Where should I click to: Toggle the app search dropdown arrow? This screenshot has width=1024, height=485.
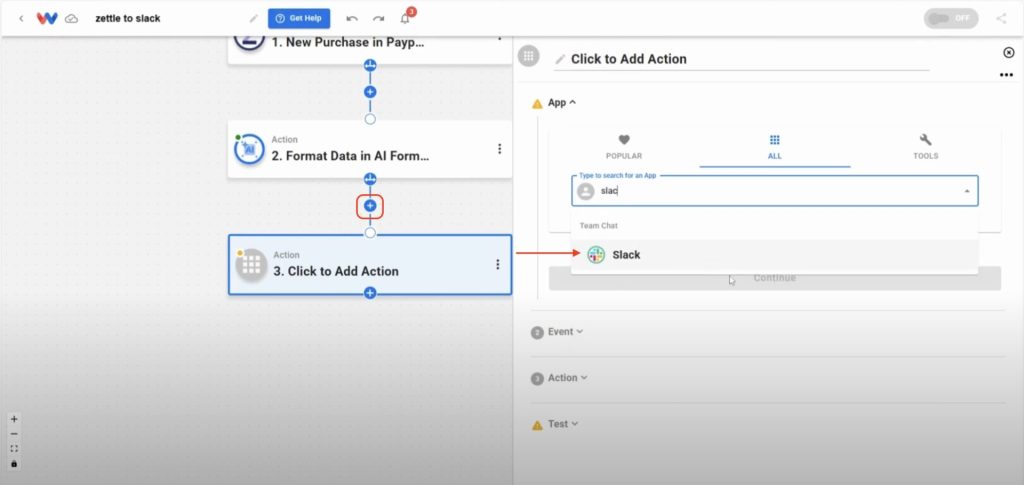[x=967, y=191]
